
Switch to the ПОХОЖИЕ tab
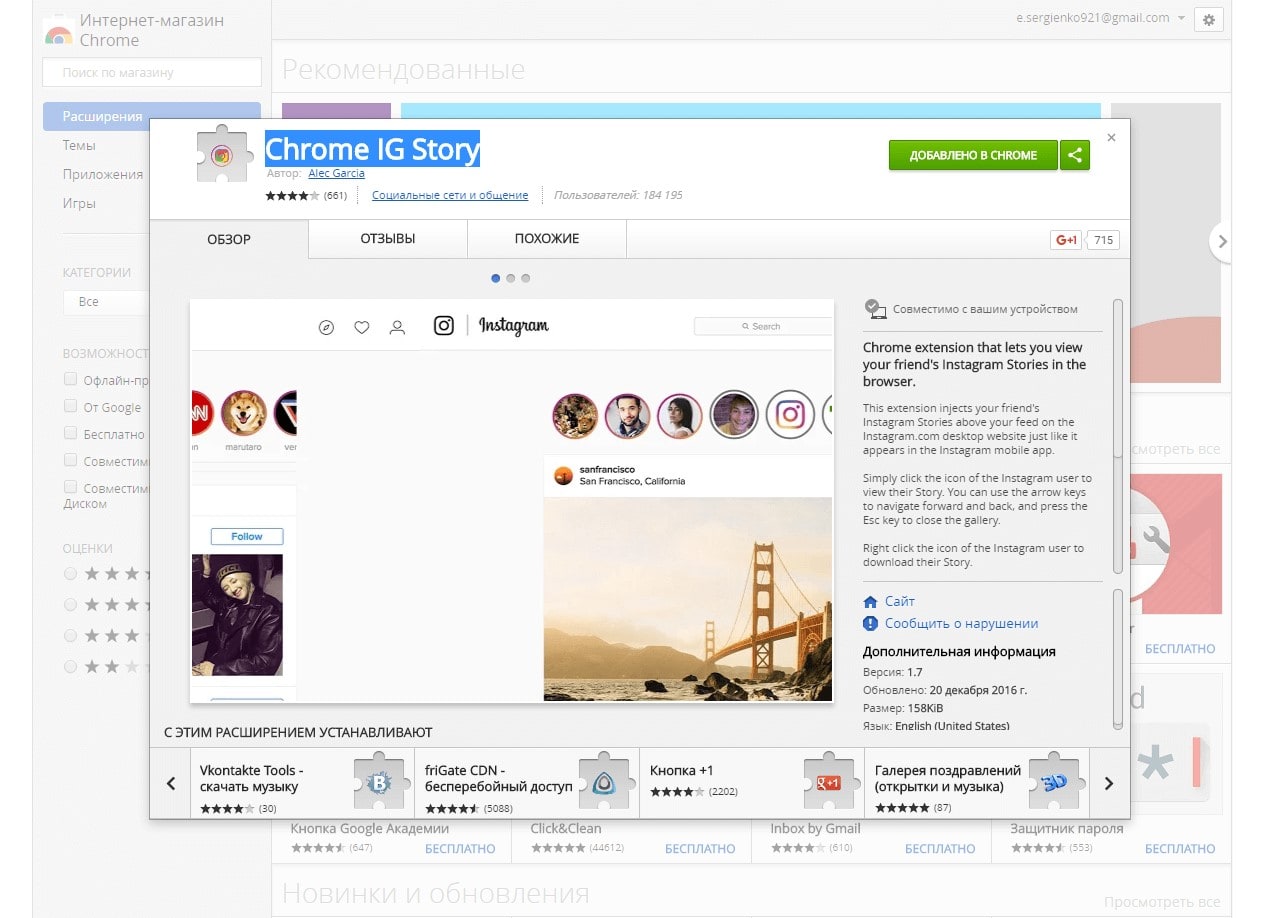[547, 239]
